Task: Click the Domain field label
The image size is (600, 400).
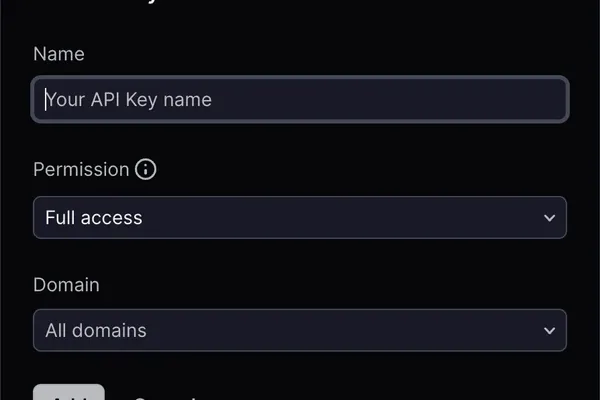Action: pyautogui.click(x=66, y=285)
